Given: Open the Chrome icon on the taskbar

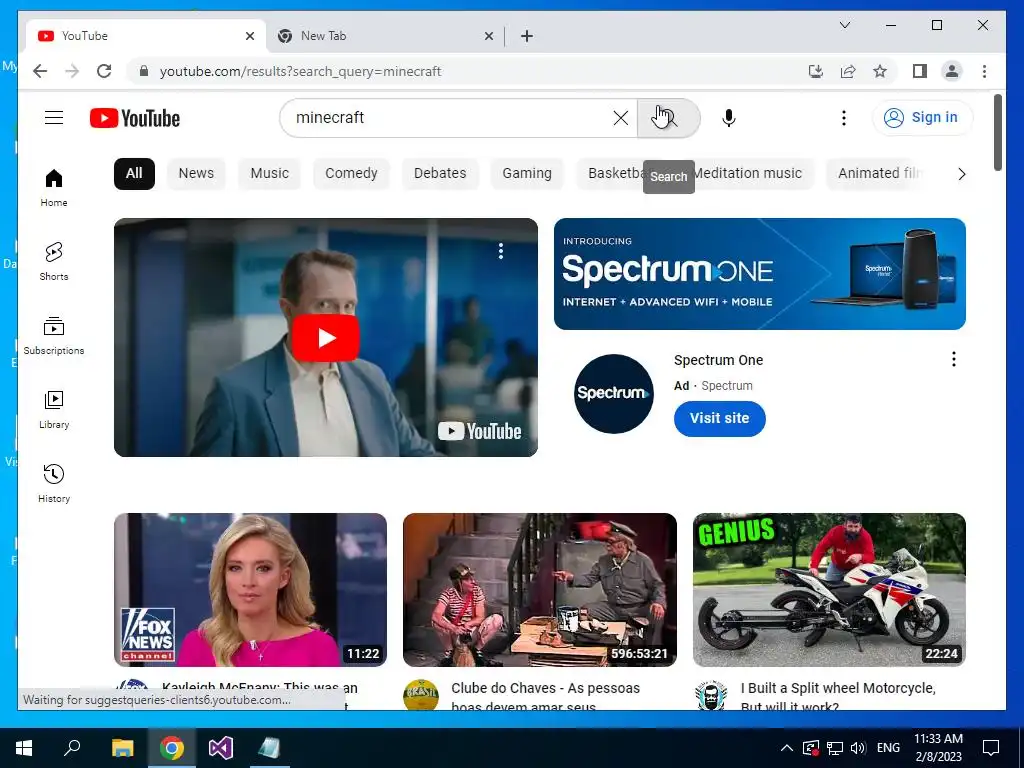Looking at the screenshot, I should pos(172,748).
